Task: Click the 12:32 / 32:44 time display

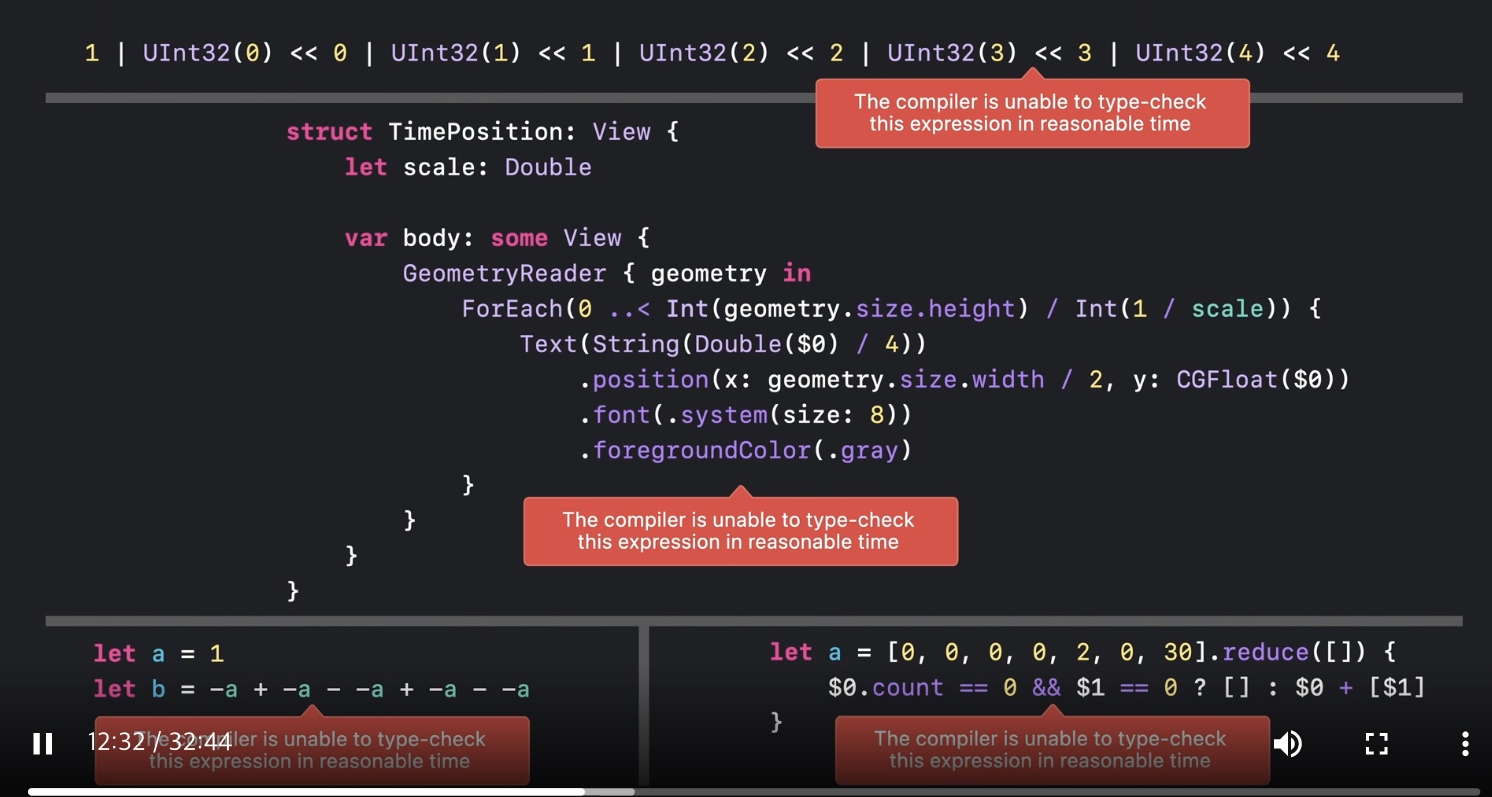Action: click(x=159, y=742)
